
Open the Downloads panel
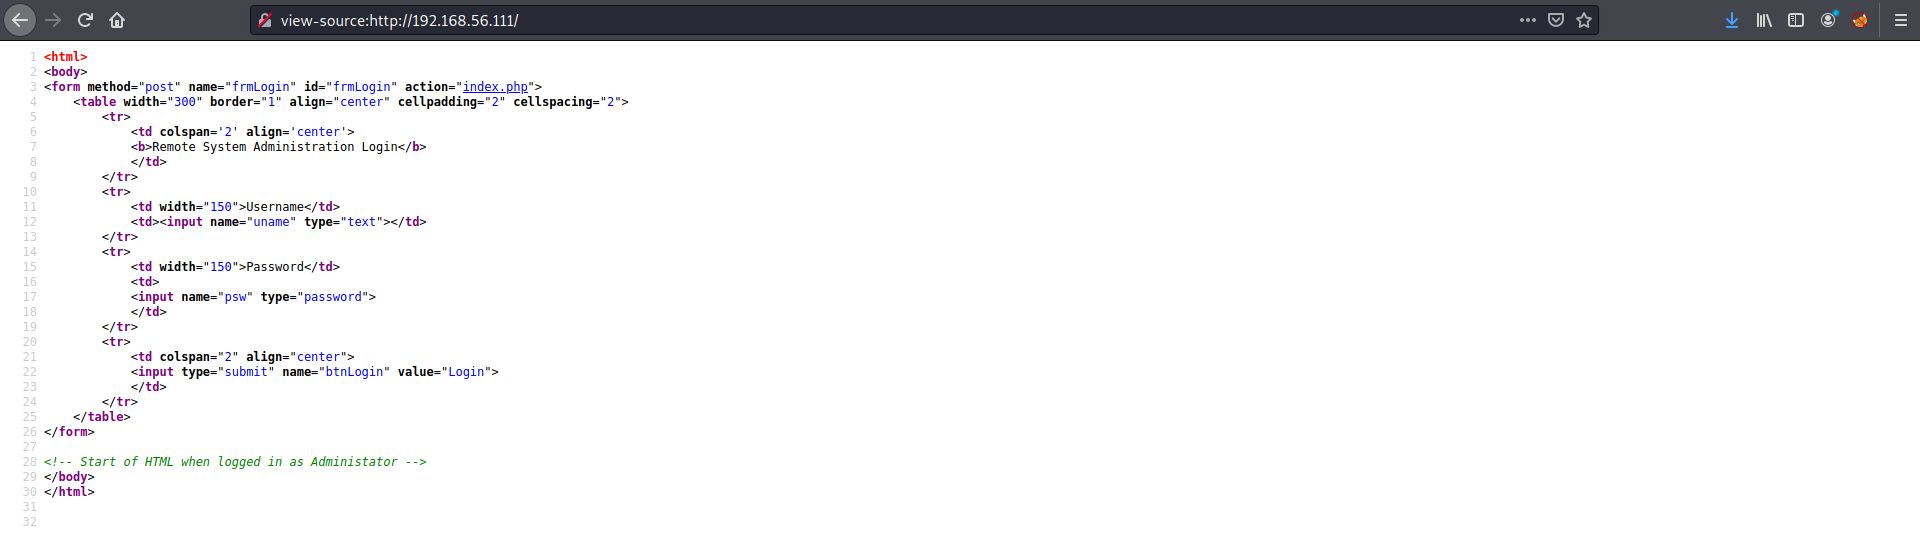(1732, 20)
